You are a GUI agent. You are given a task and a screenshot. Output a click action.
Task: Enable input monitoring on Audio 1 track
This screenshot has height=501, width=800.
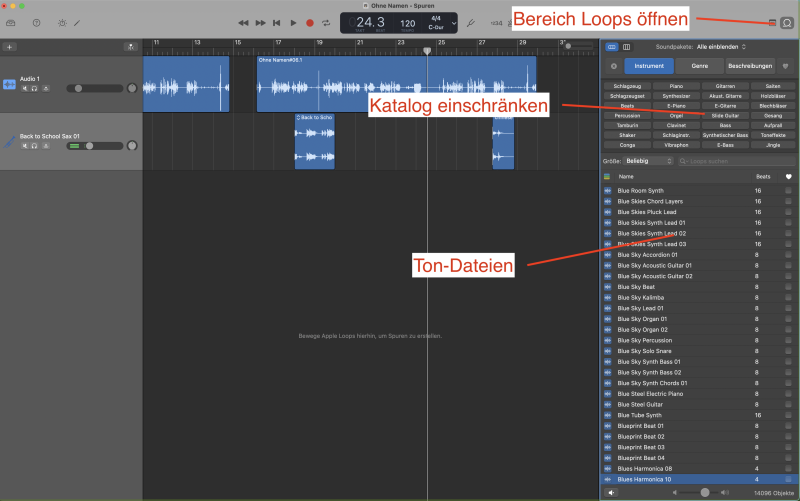click(45, 88)
